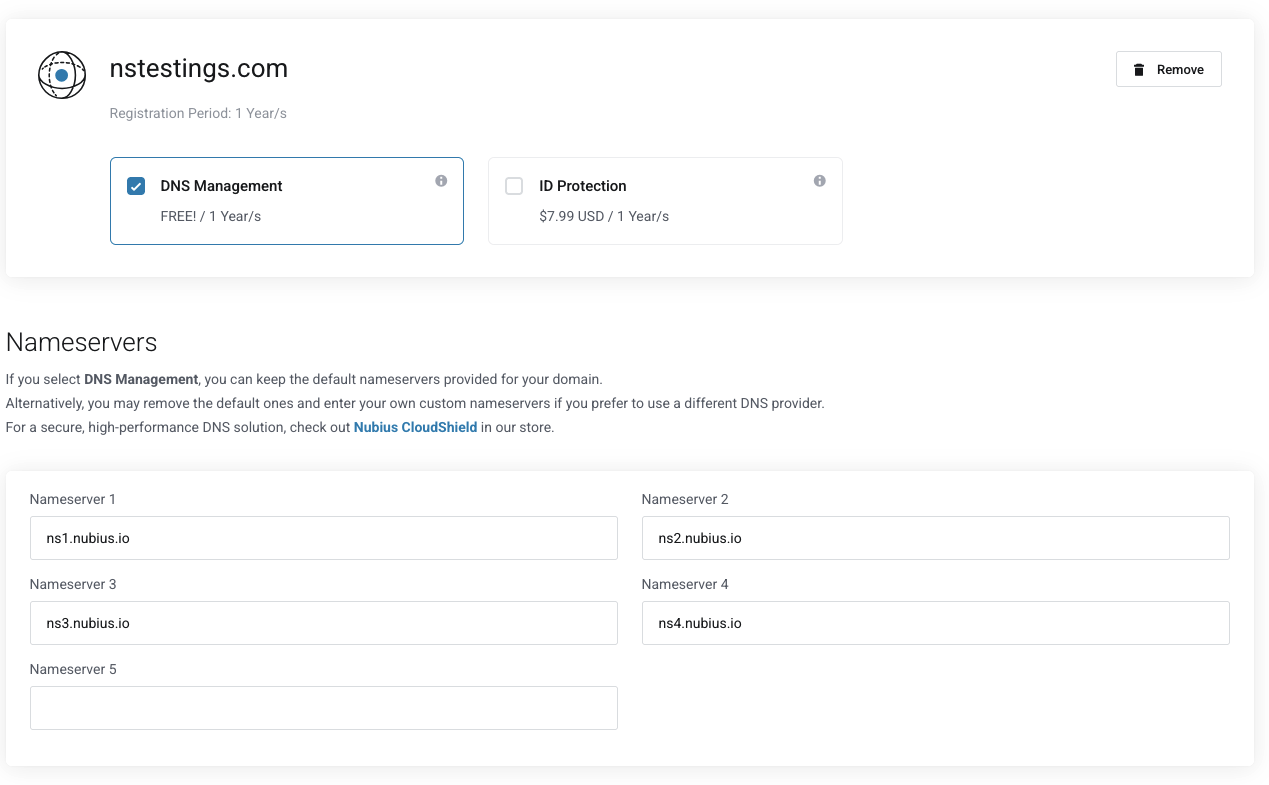The height and width of the screenshot is (785, 1269).
Task: Remove the nstestings.com domain from cart
Action: [1168, 70]
